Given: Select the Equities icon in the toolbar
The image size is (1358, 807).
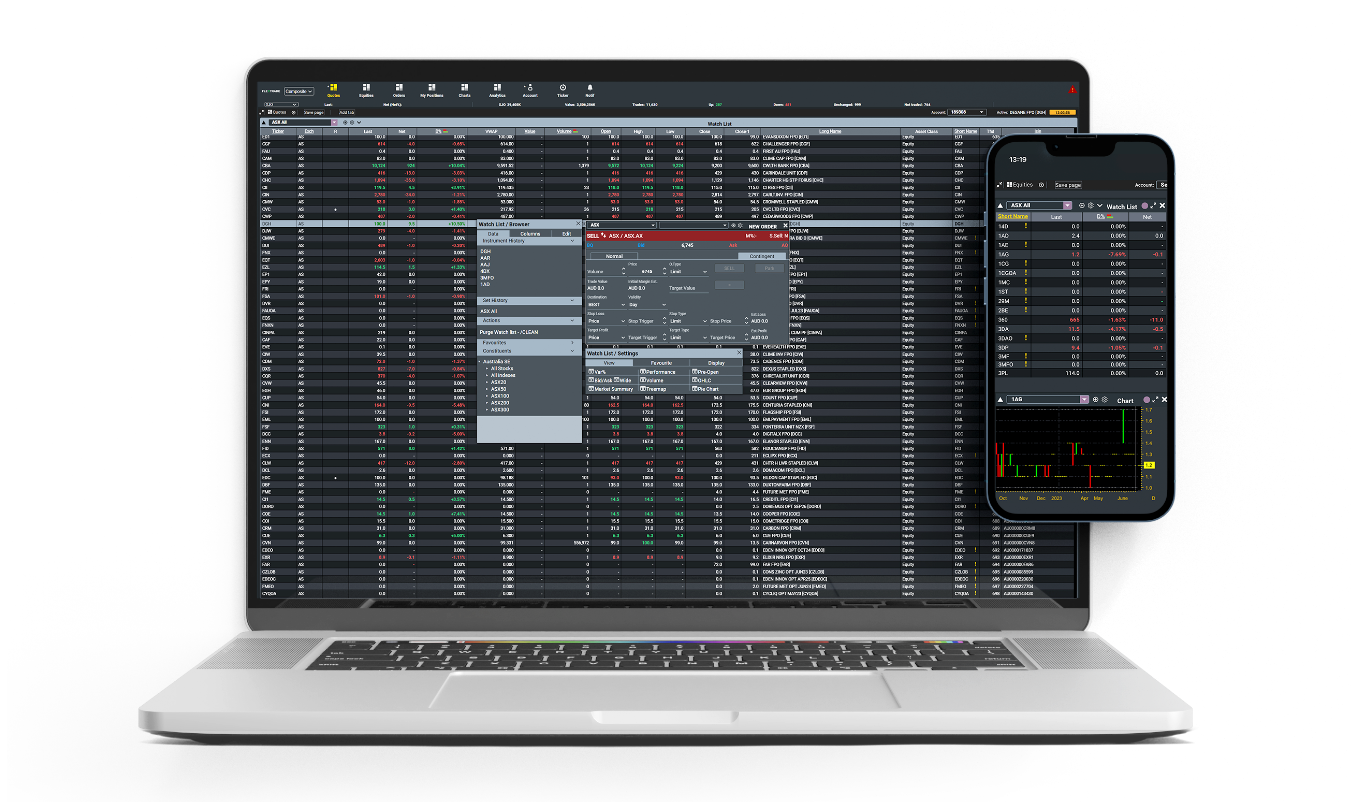Looking at the screenshot, I should point(367,86).
